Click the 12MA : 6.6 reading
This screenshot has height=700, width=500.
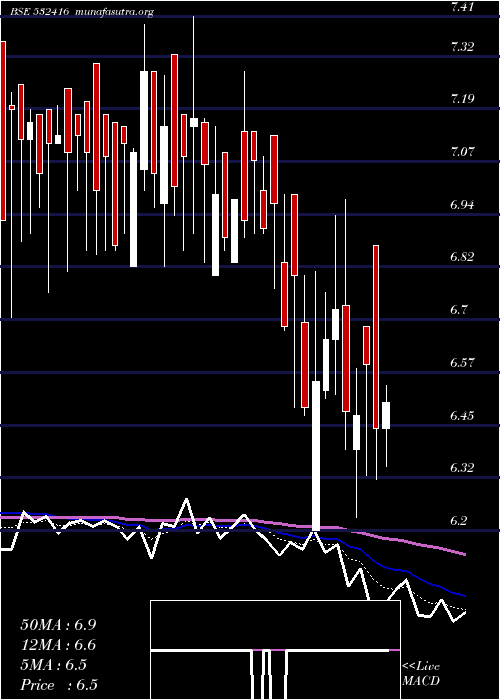point(58,645)
